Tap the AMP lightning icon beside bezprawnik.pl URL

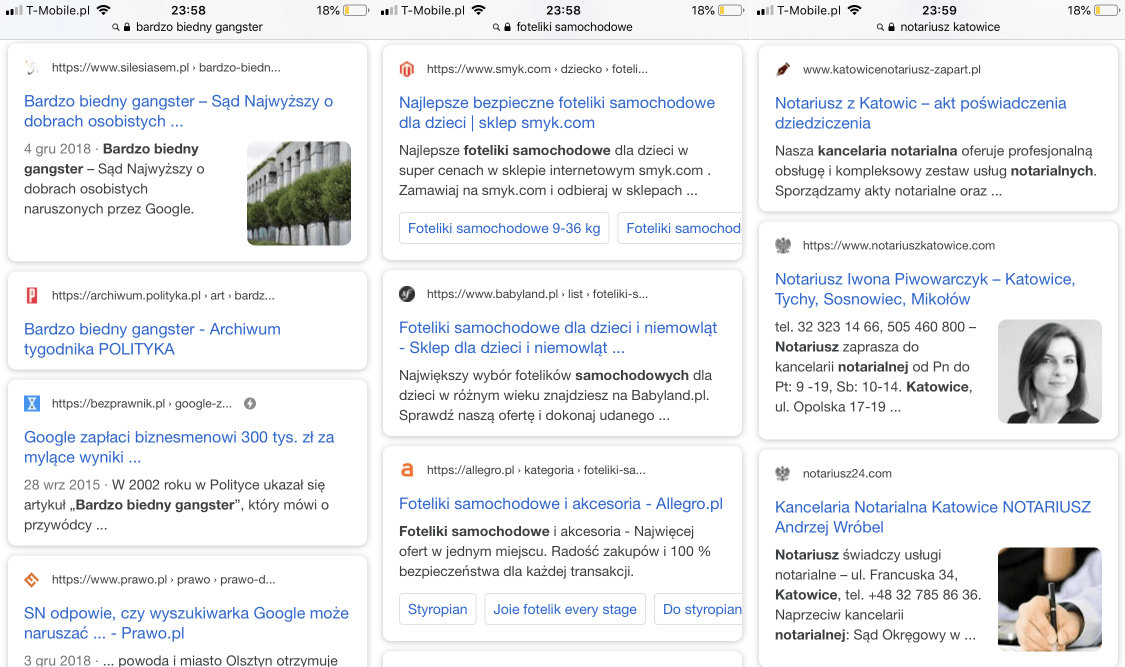(250, 404)
